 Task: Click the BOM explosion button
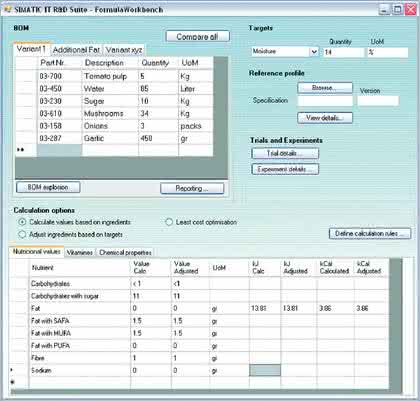click(48, 187)
